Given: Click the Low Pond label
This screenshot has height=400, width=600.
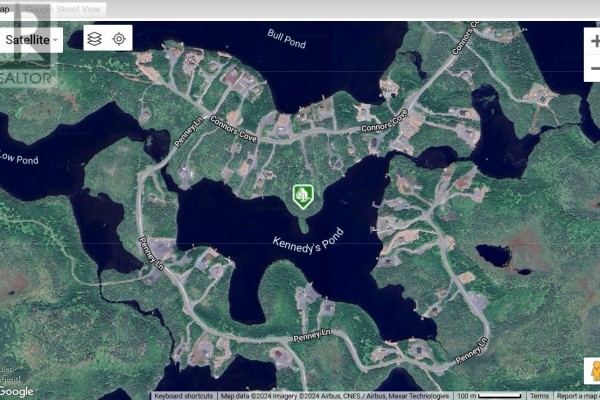Looking at the screenshot, I should point(18,158).
